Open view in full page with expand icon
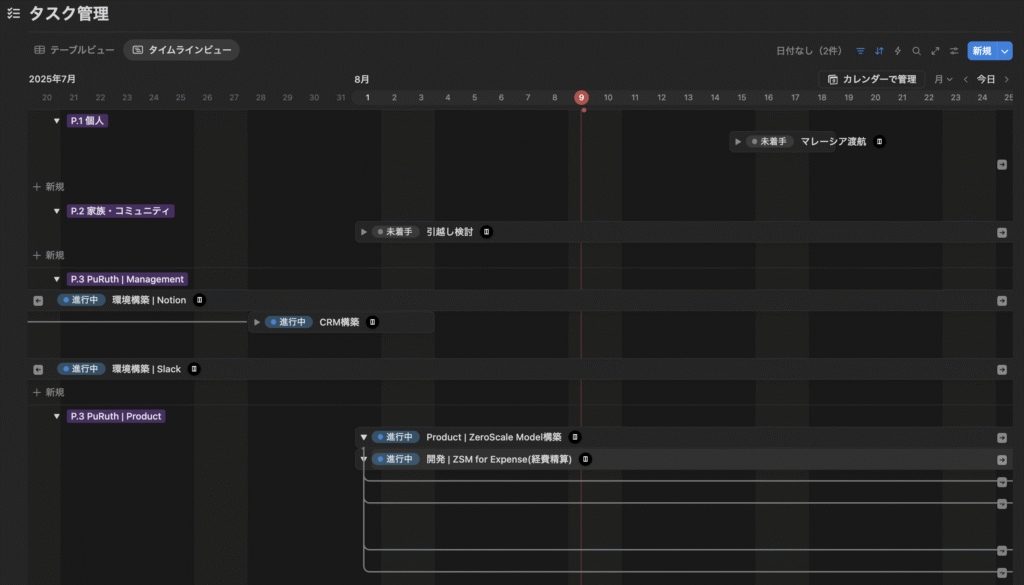This screenshot has width=1024, height=585. coord(935,50)
